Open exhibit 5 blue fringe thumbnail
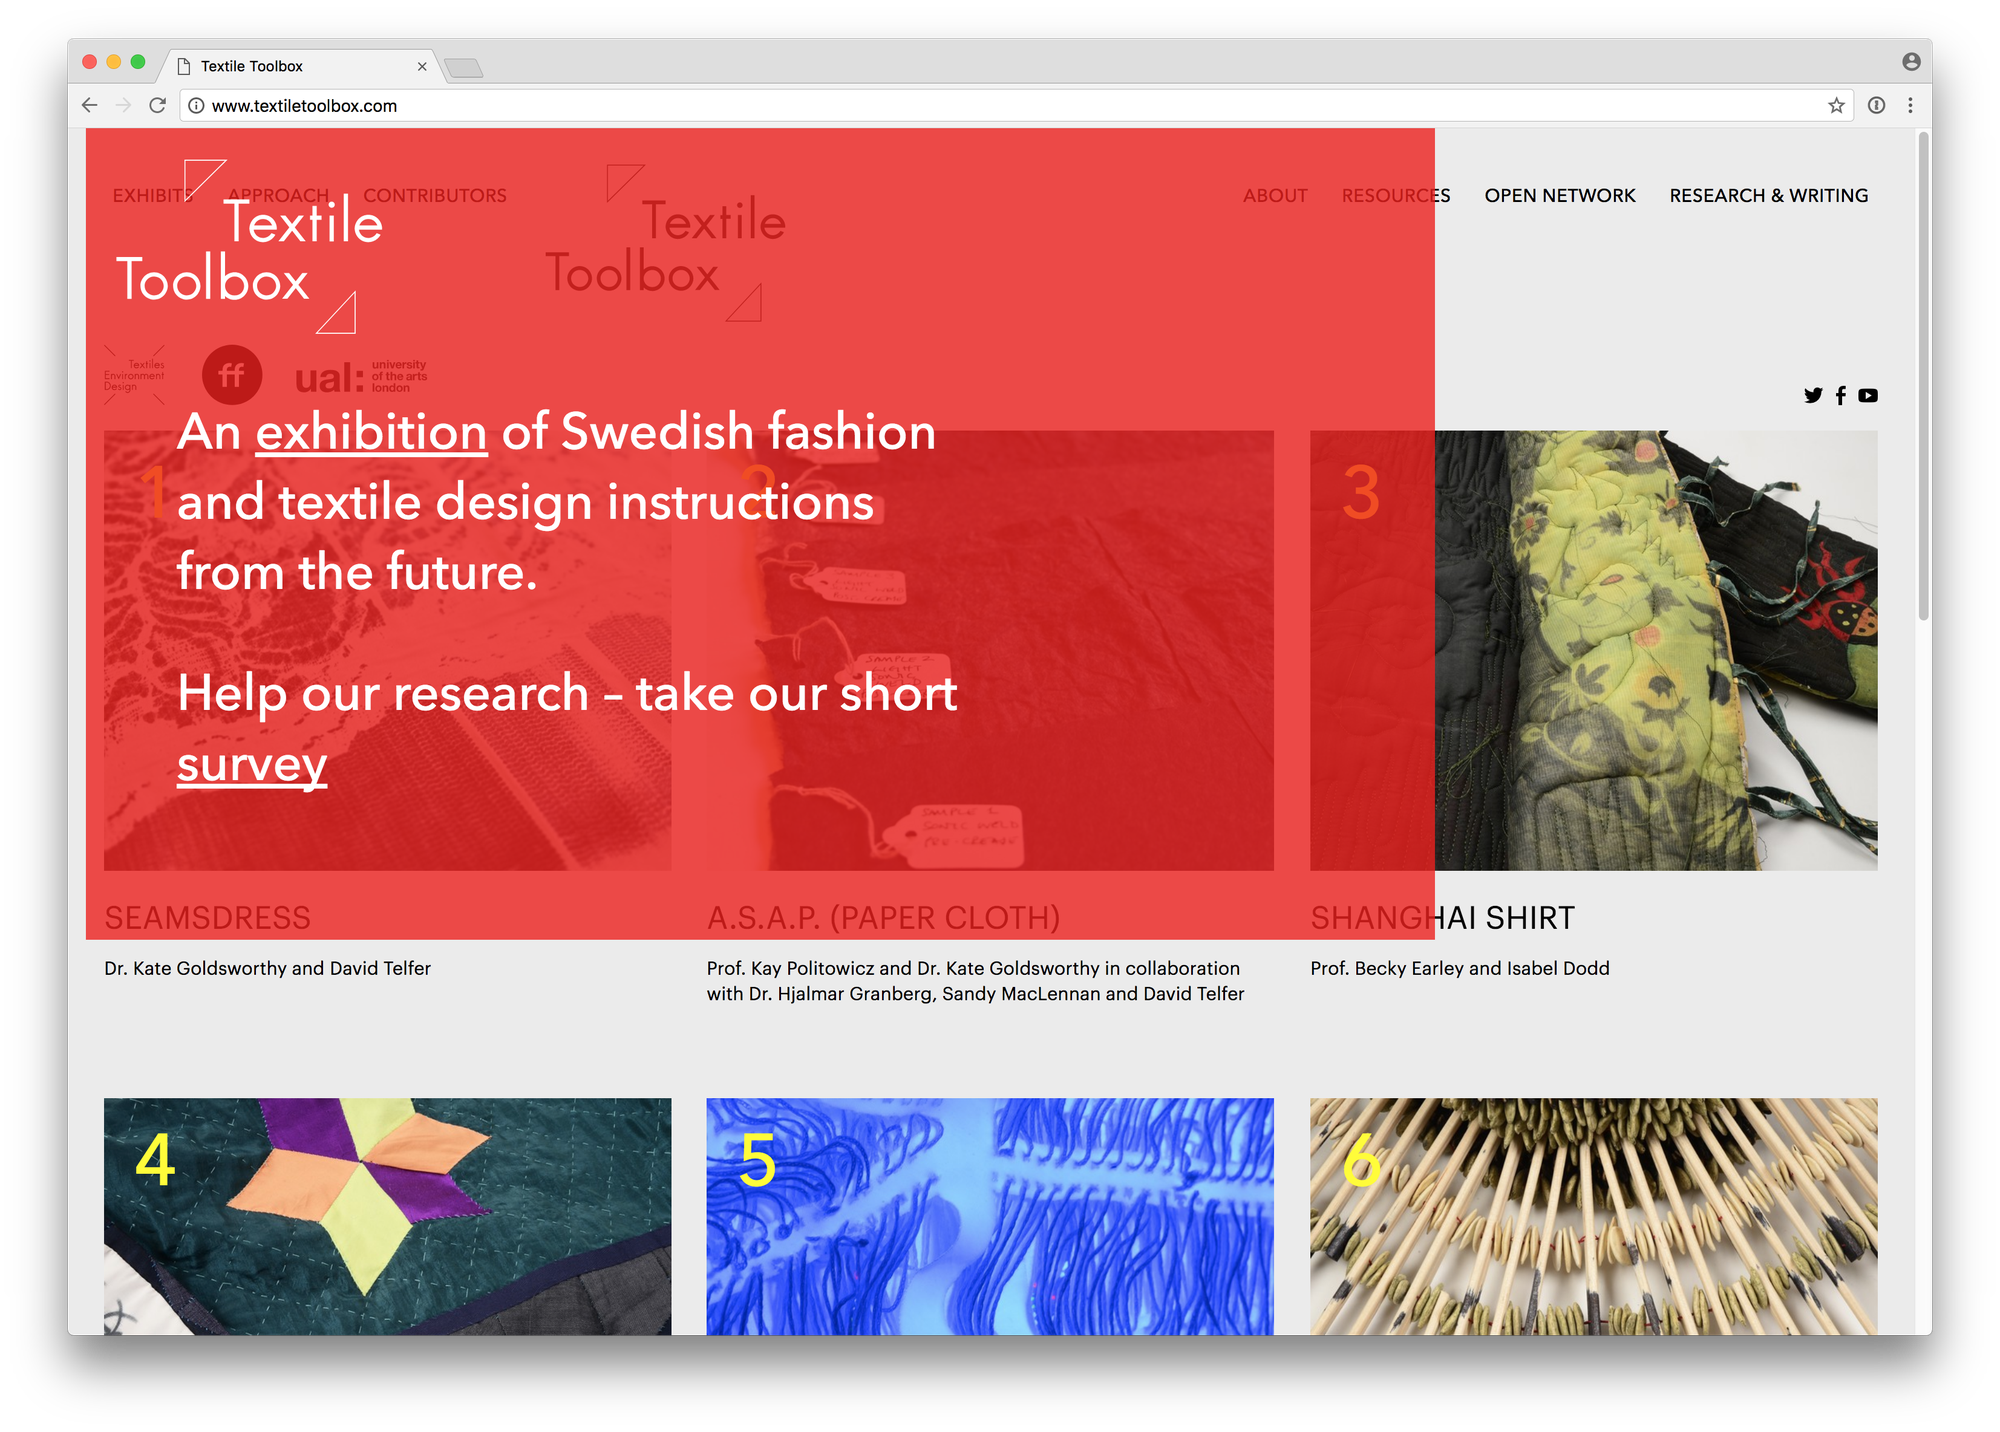 tap(990, 1216)
